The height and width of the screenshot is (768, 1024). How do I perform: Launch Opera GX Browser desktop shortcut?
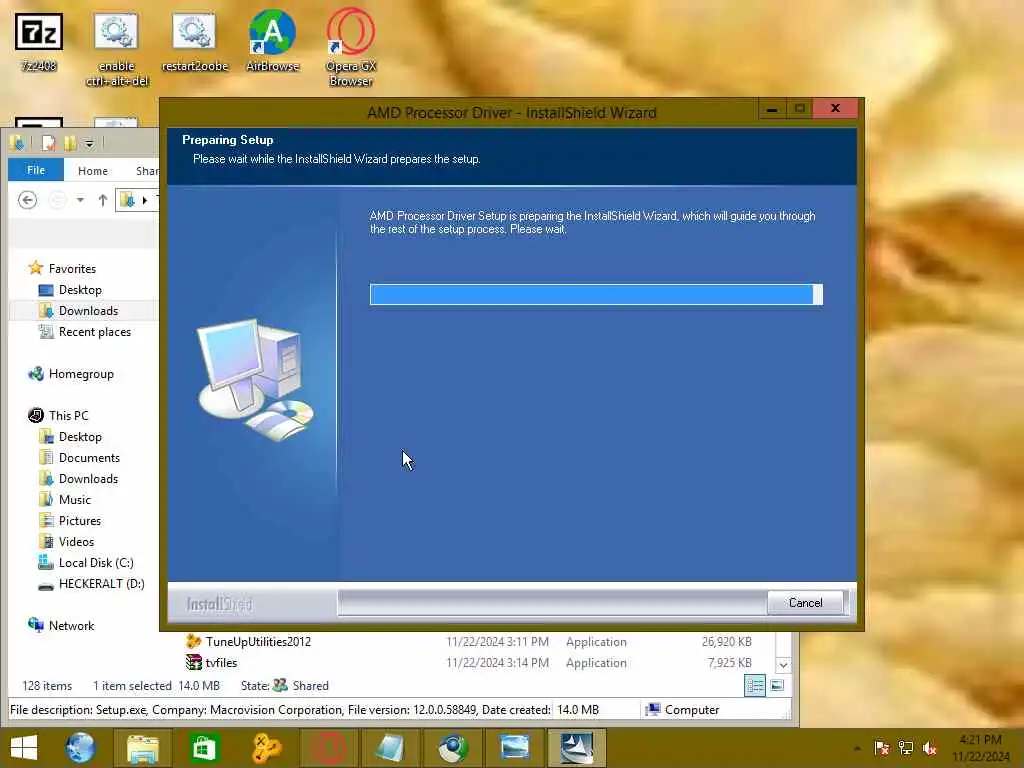(351, 48)
